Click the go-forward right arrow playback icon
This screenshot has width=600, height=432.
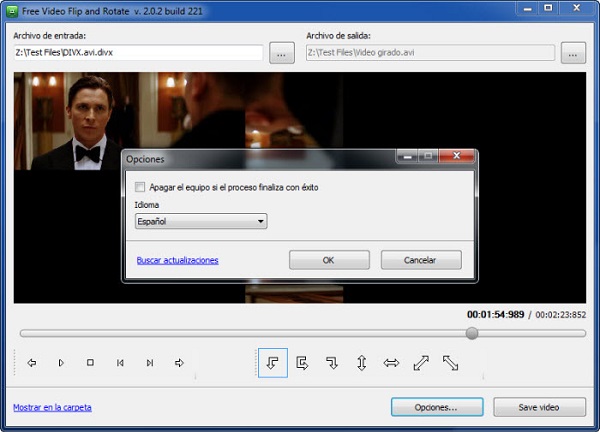tap(179, 362)
